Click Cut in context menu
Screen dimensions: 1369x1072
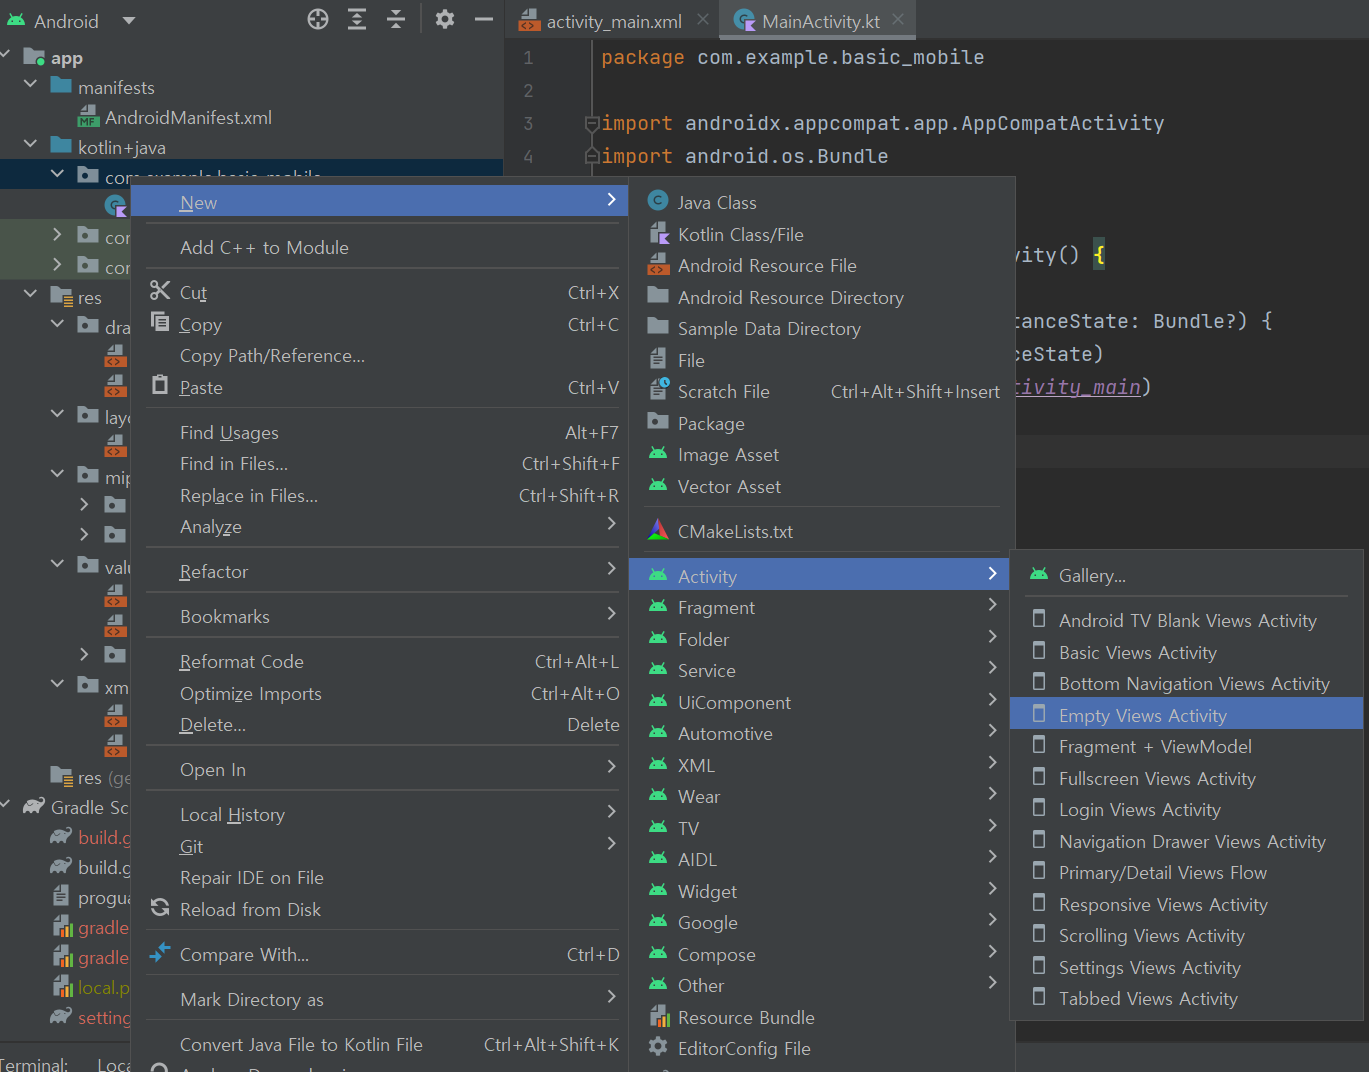[x=380, y=292]
